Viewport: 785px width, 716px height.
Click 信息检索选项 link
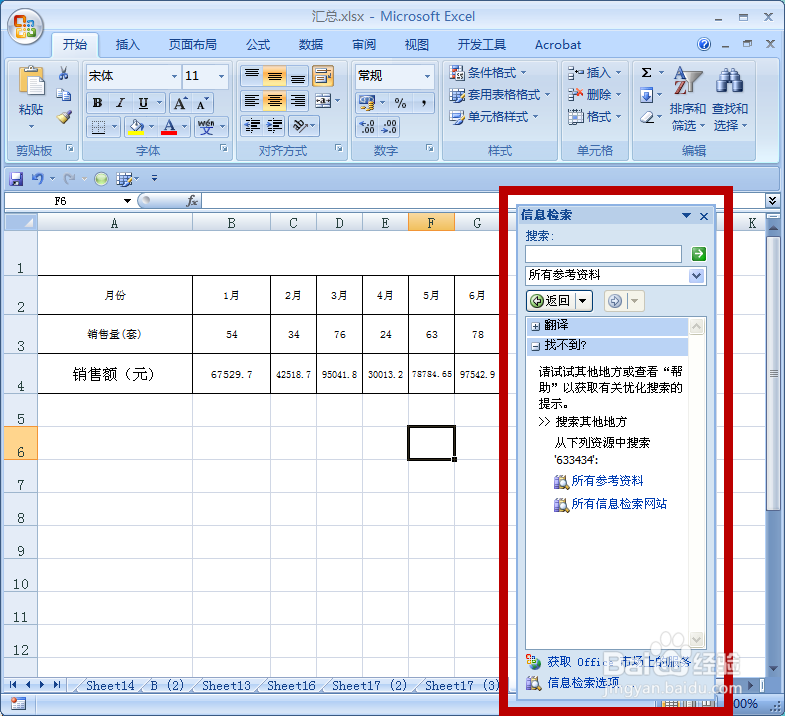click(583, 682)
